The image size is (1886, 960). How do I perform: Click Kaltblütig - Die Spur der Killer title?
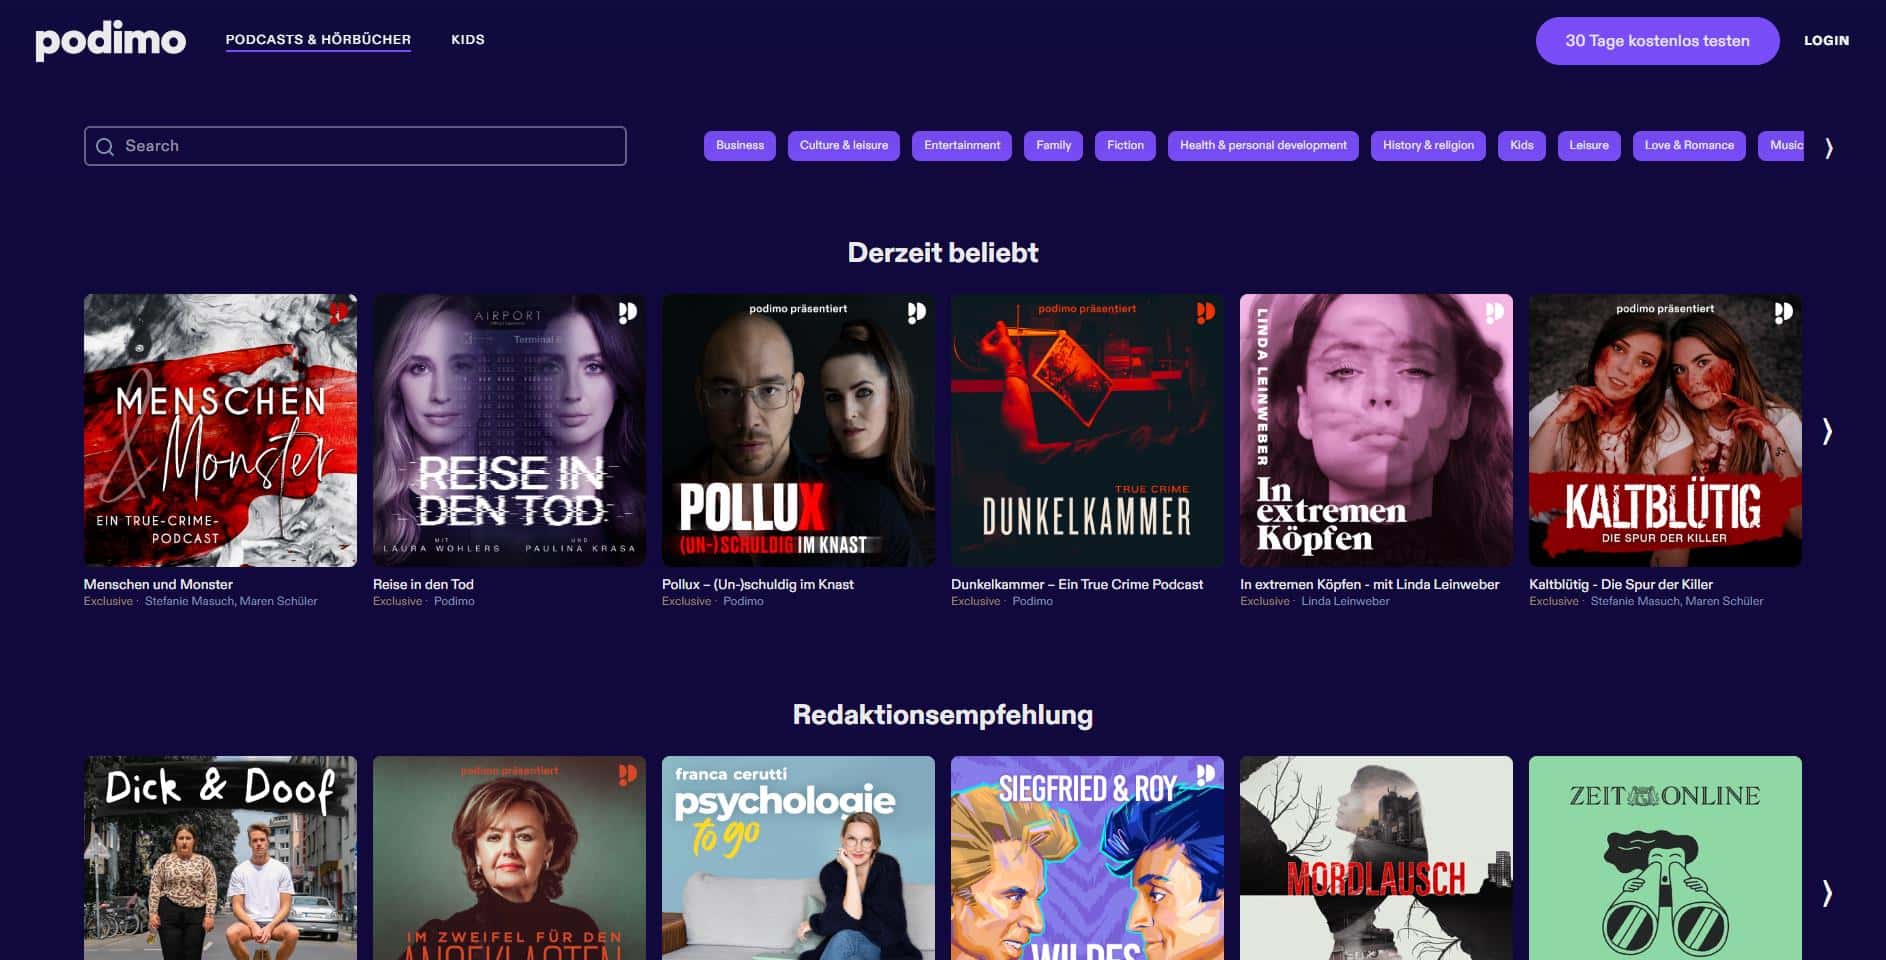coord(1621,585)
